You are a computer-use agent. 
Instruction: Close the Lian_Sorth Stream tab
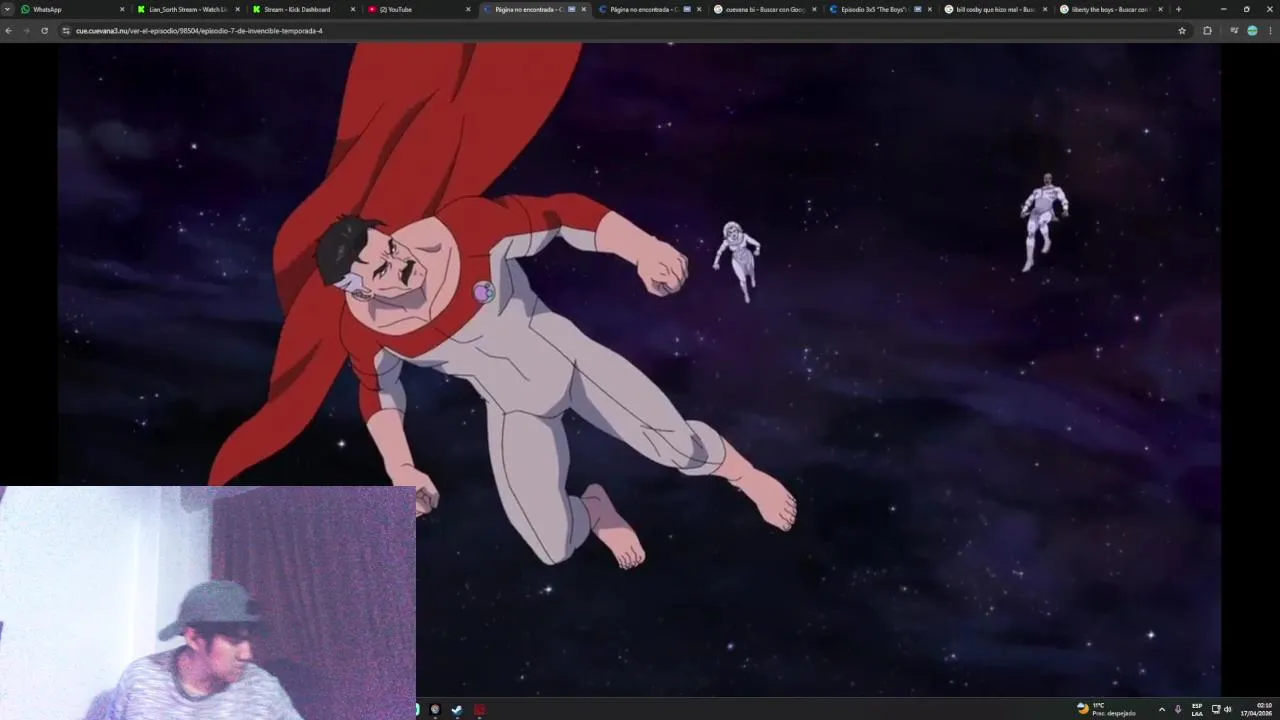[x=237, y=9]
